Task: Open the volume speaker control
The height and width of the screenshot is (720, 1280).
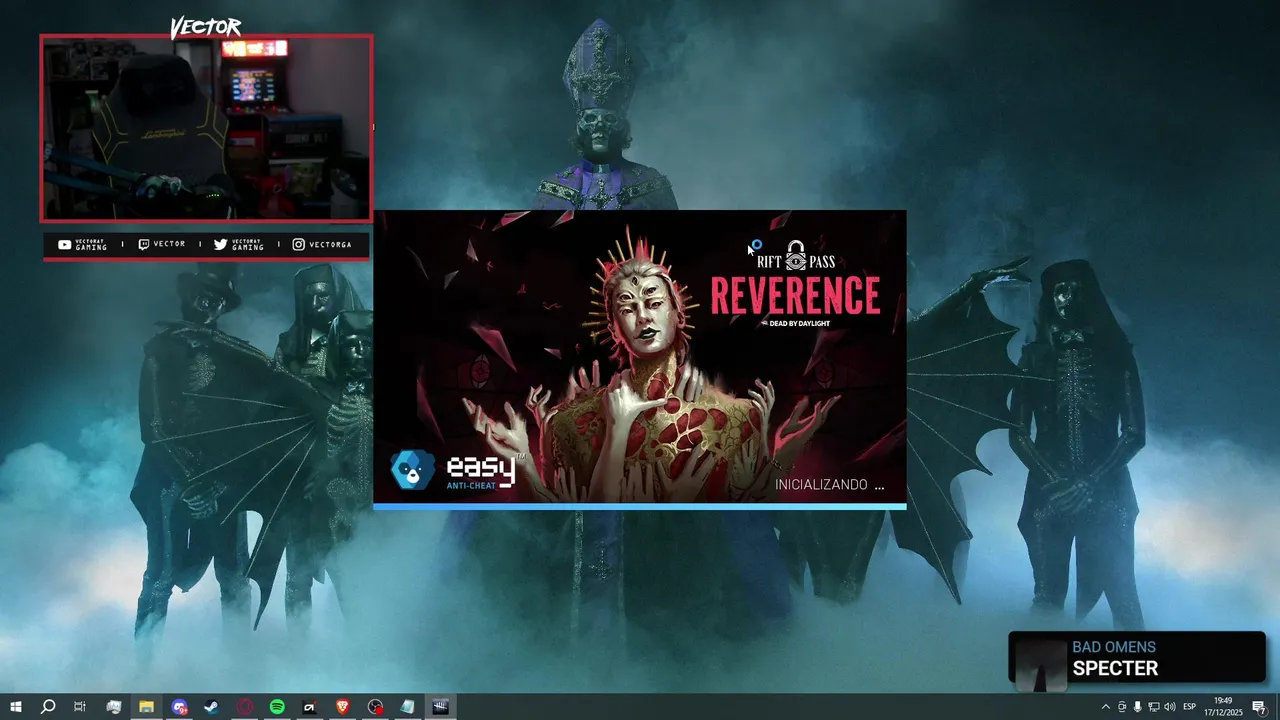Action: click(1169, 707)
